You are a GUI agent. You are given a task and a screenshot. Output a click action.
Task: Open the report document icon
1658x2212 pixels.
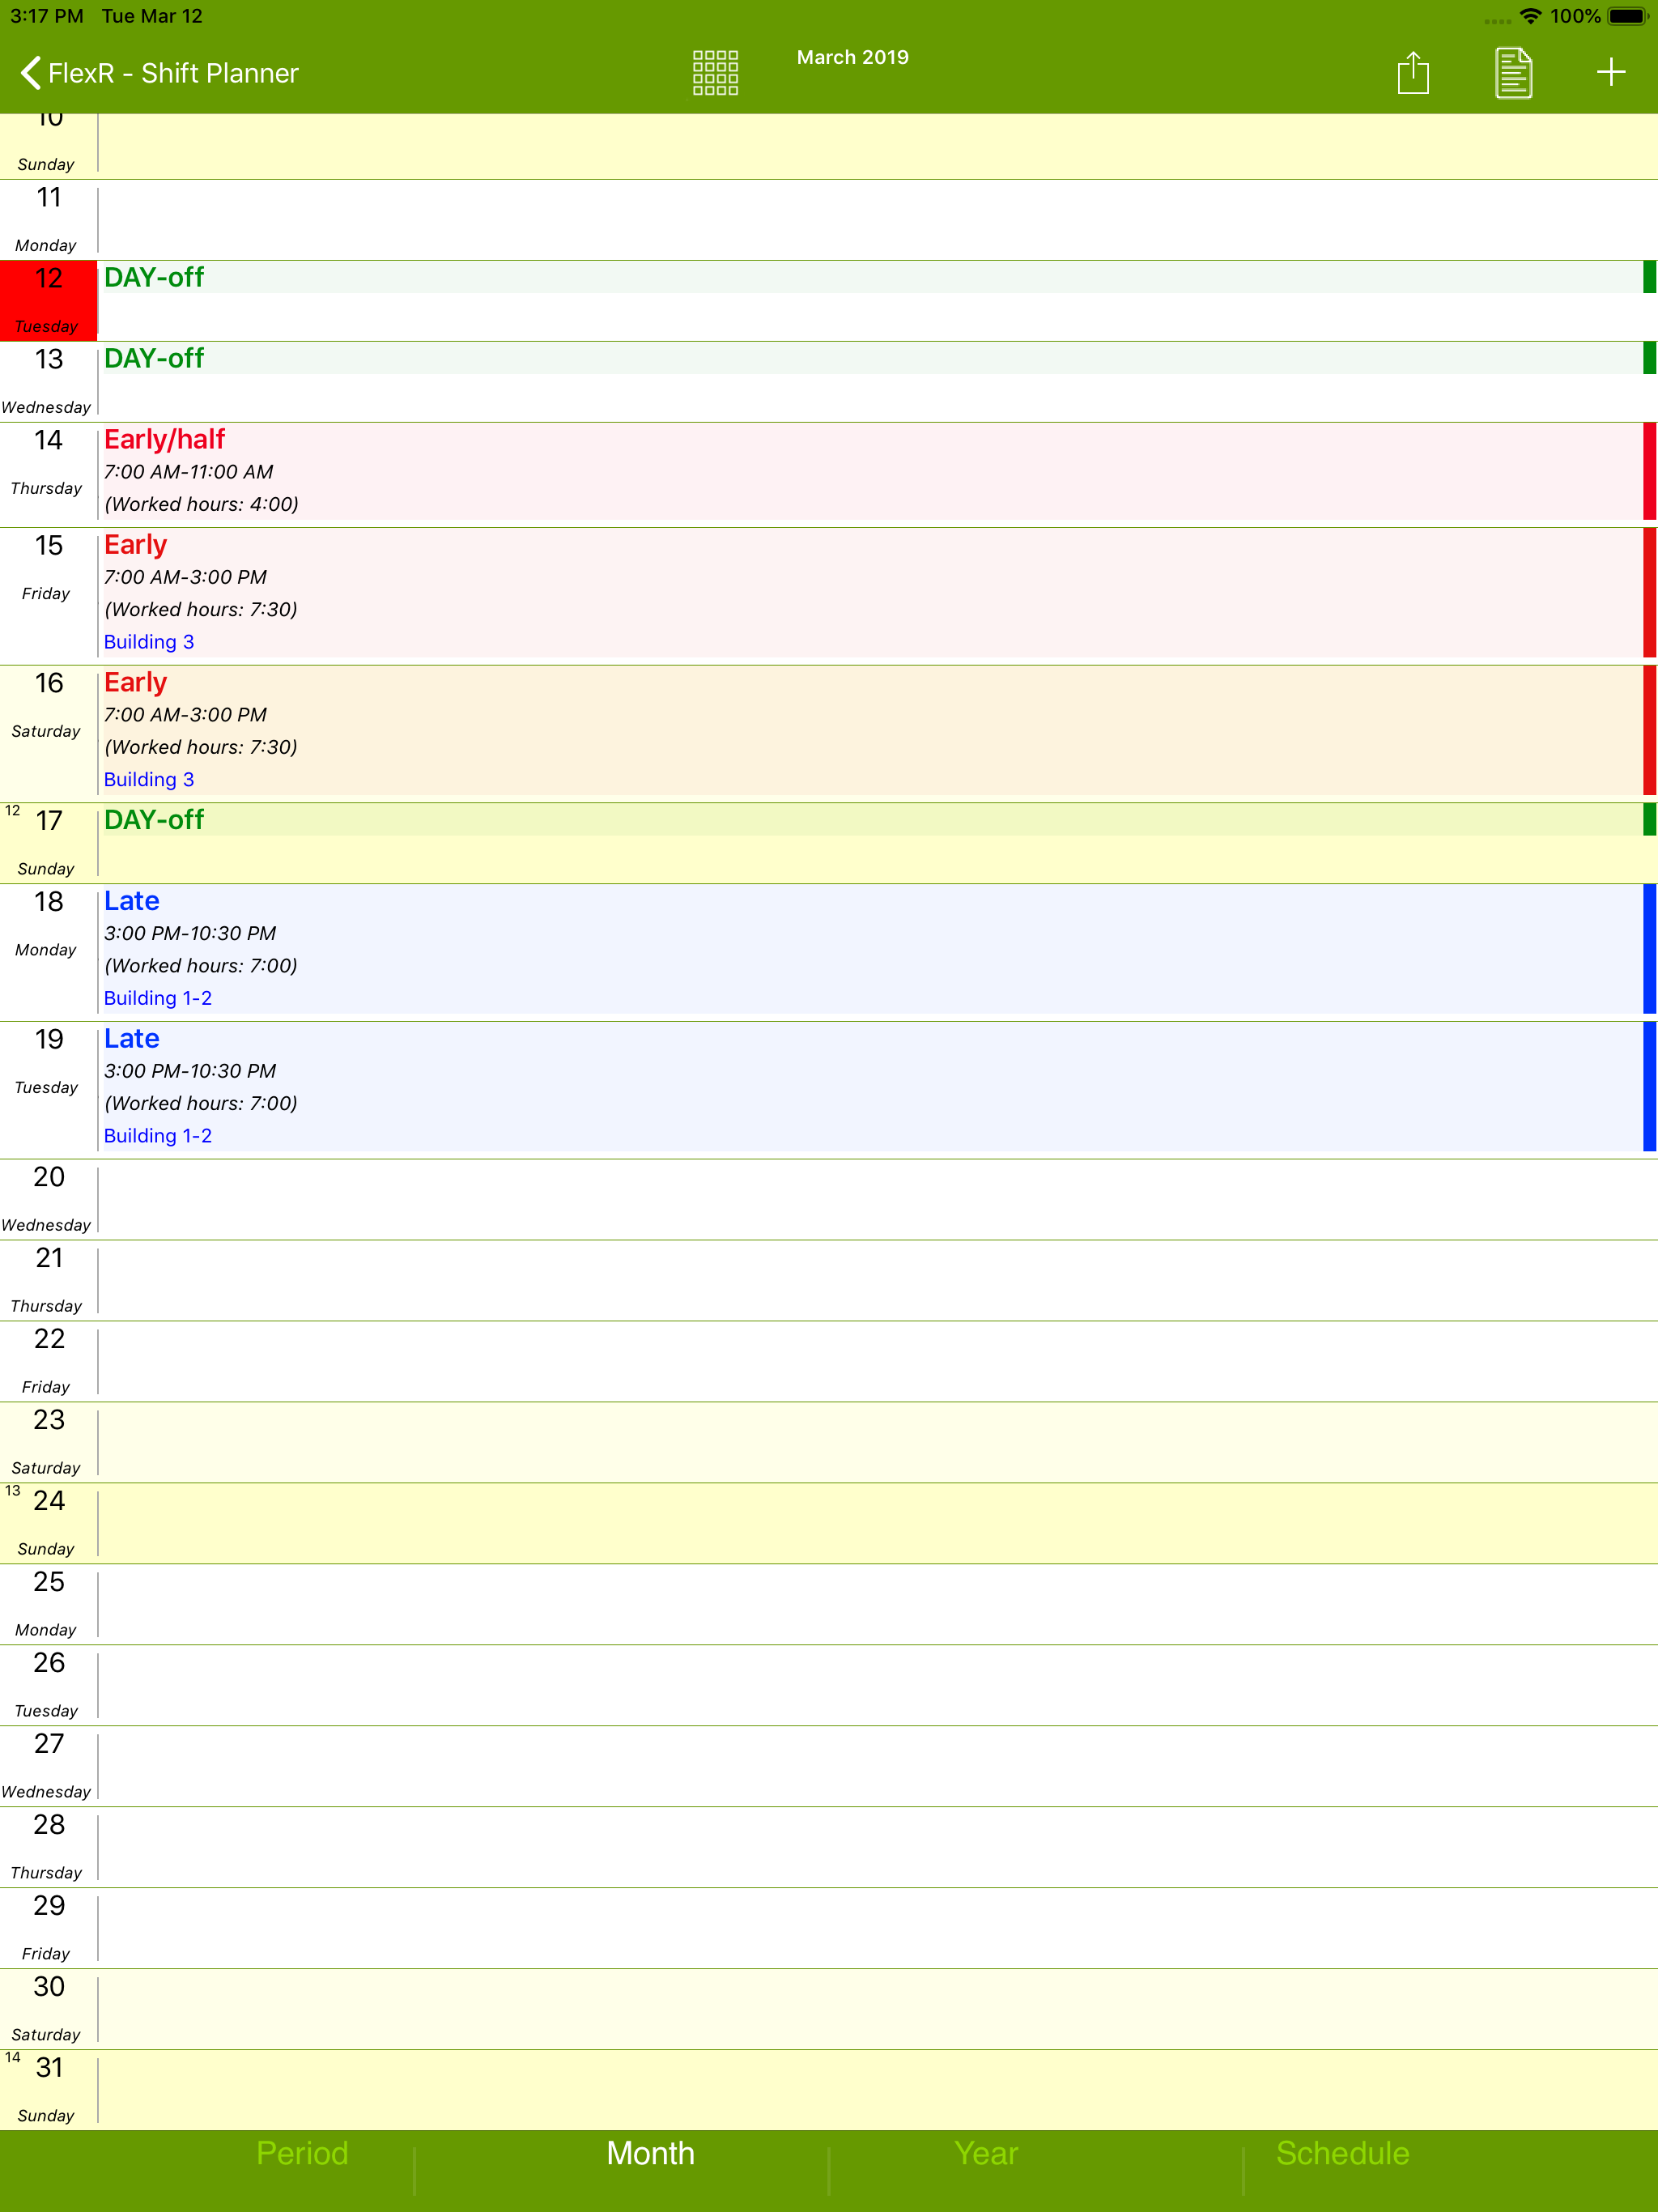tap(1512, 72)
